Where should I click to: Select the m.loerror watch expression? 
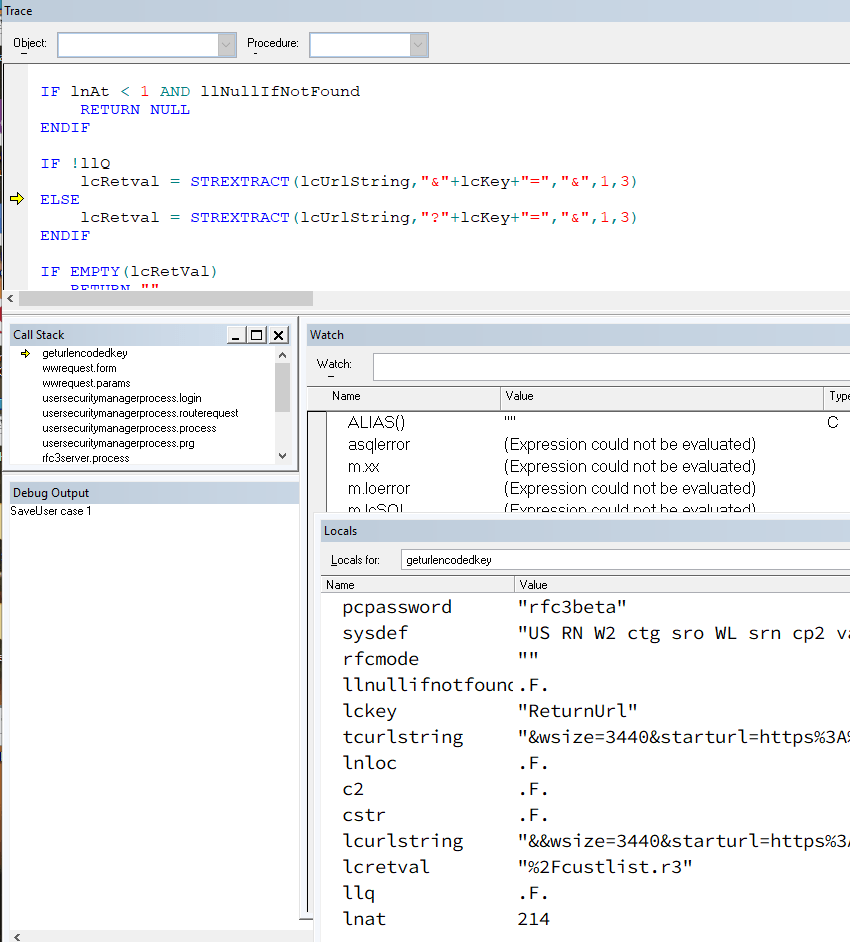pyautogui.click(x=378, y=488)
